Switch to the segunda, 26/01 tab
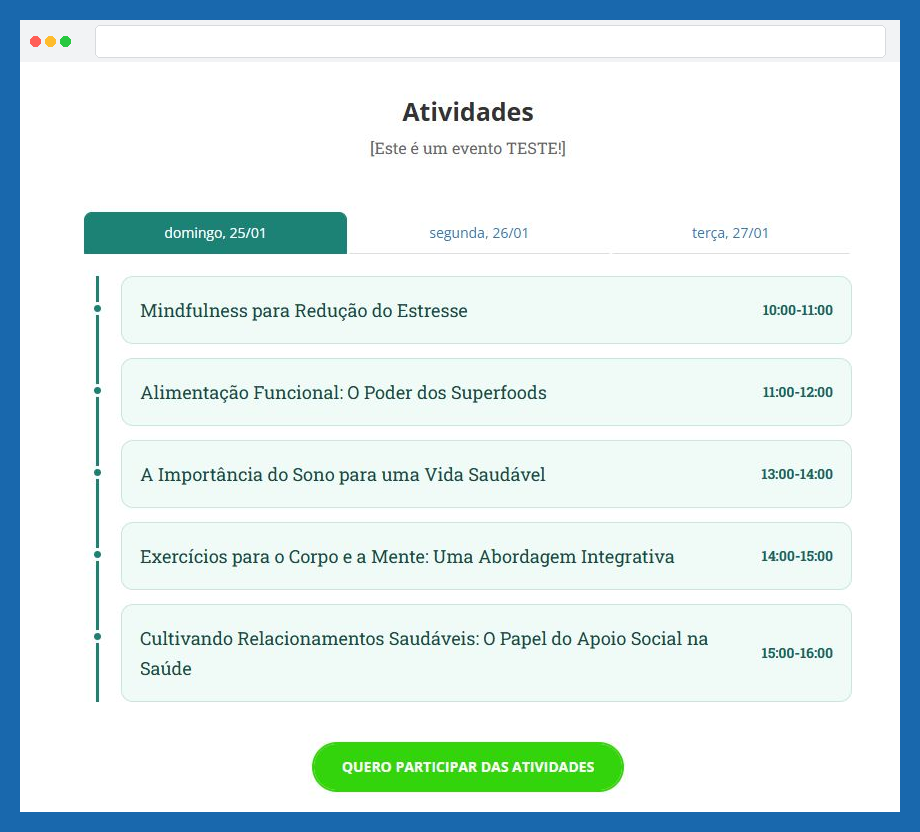Screen dimensions: 920x832 [x=479, y=233]
